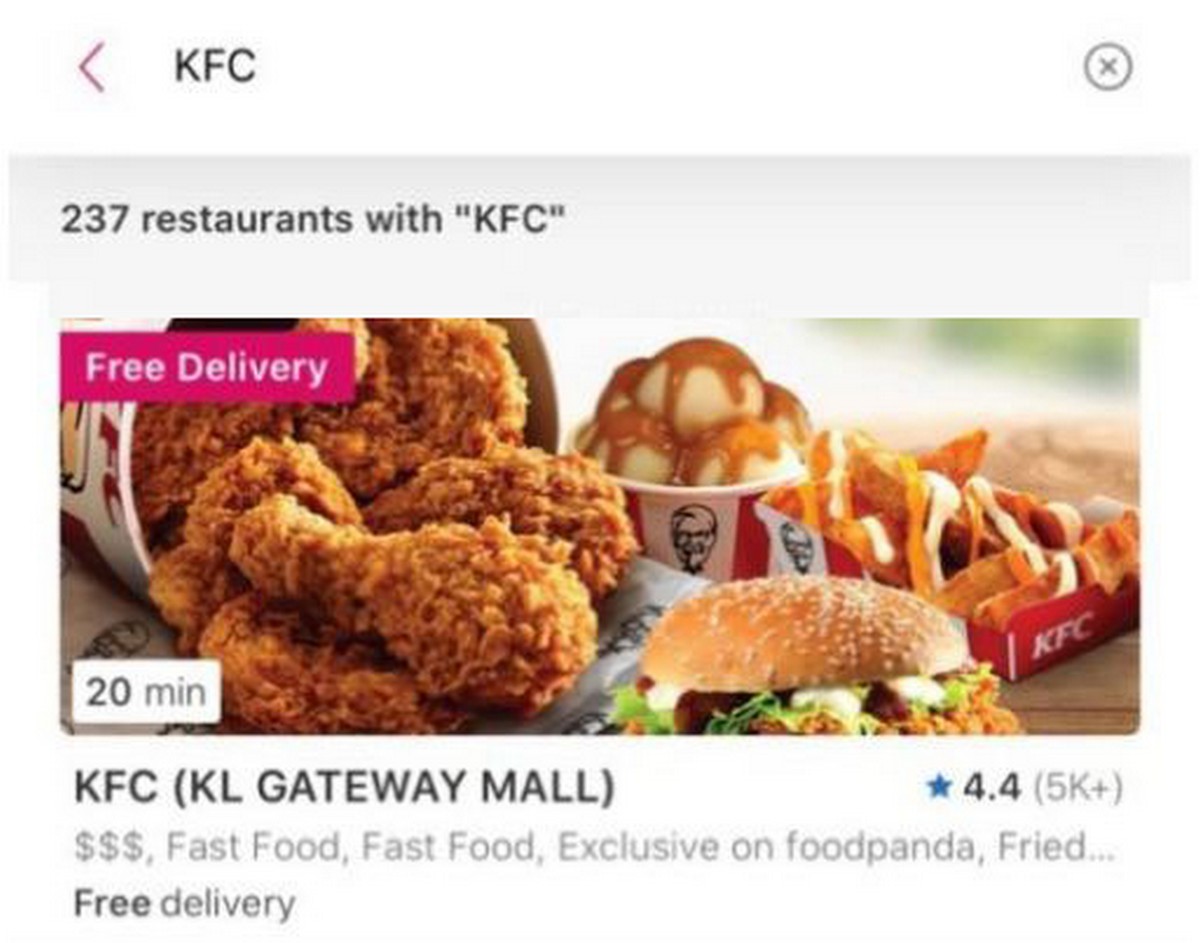1200x943 pixels.
Task: Clear the search with the X icon
Action: tap(1108, 68)
